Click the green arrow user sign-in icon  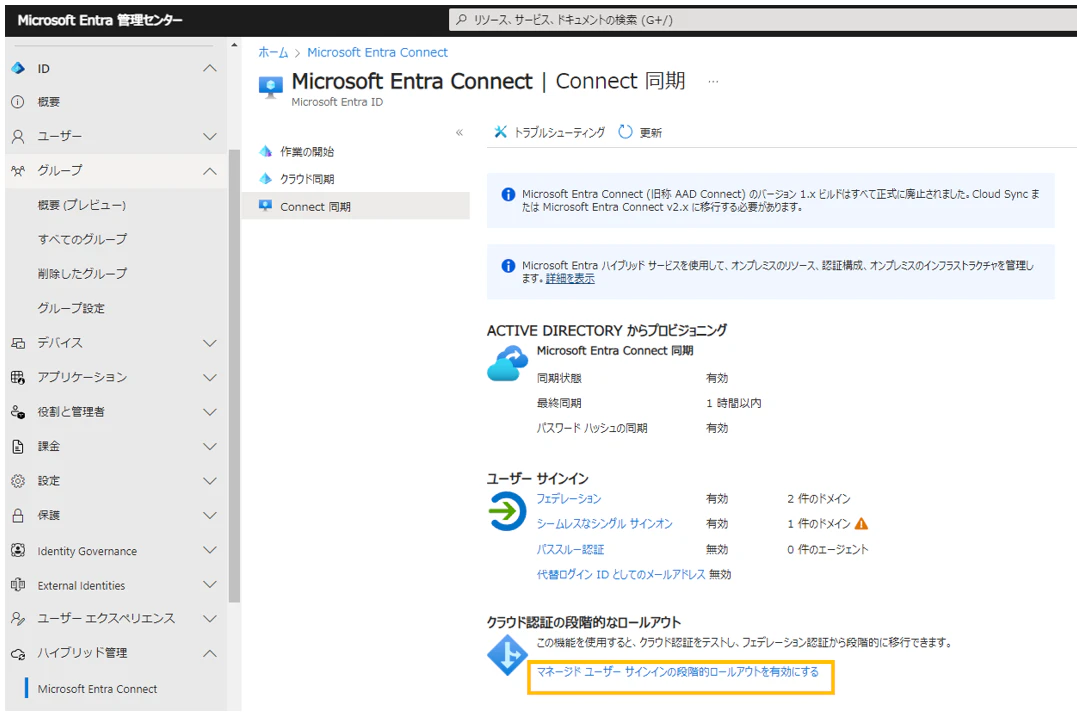pyautogui.click(x=507, y=511)
